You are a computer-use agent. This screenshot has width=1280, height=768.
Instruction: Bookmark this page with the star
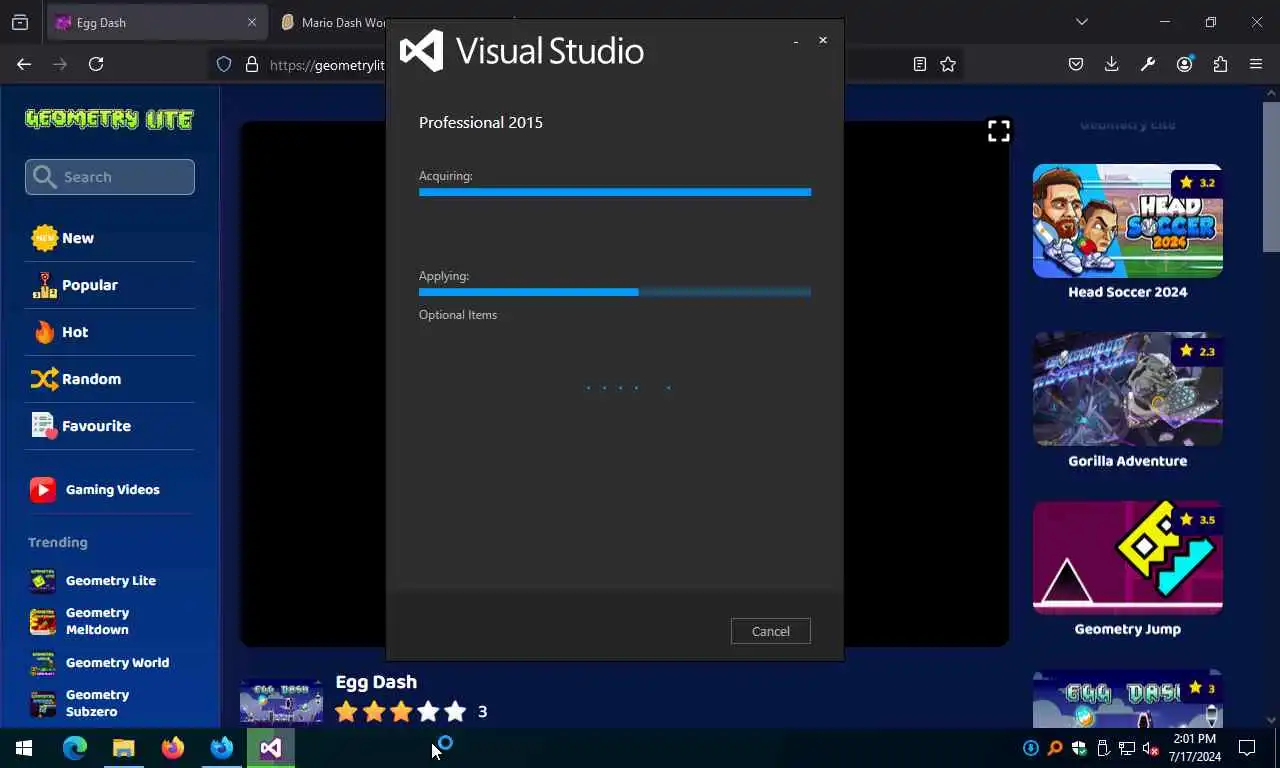pyautogui.click(x=948, y=64)
